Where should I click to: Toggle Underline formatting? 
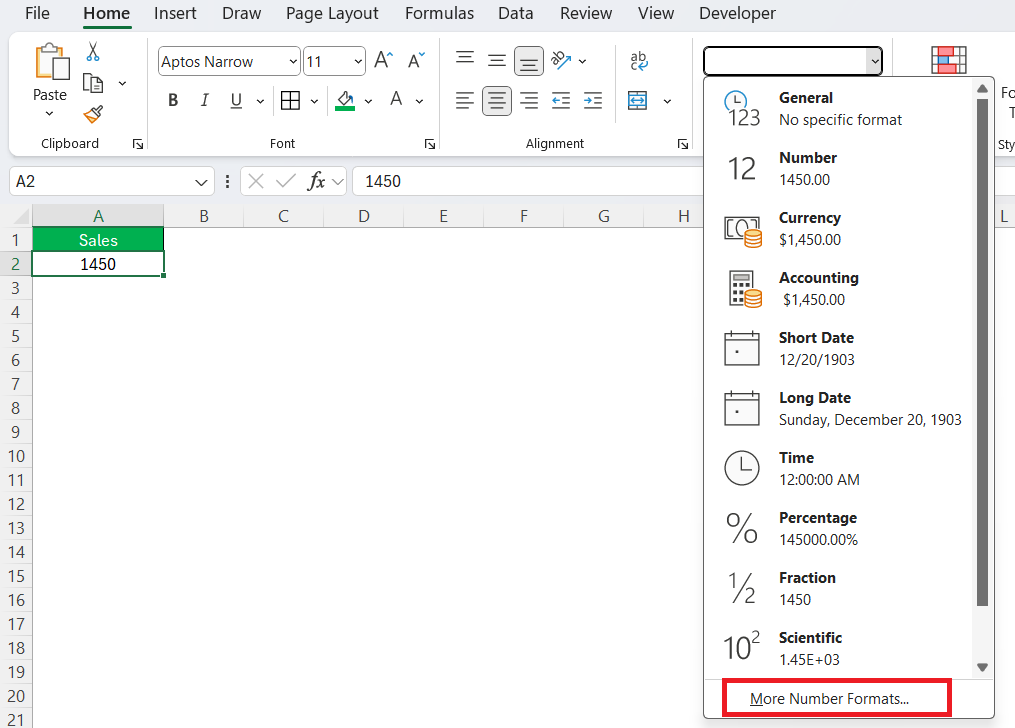tap(236, 100)
